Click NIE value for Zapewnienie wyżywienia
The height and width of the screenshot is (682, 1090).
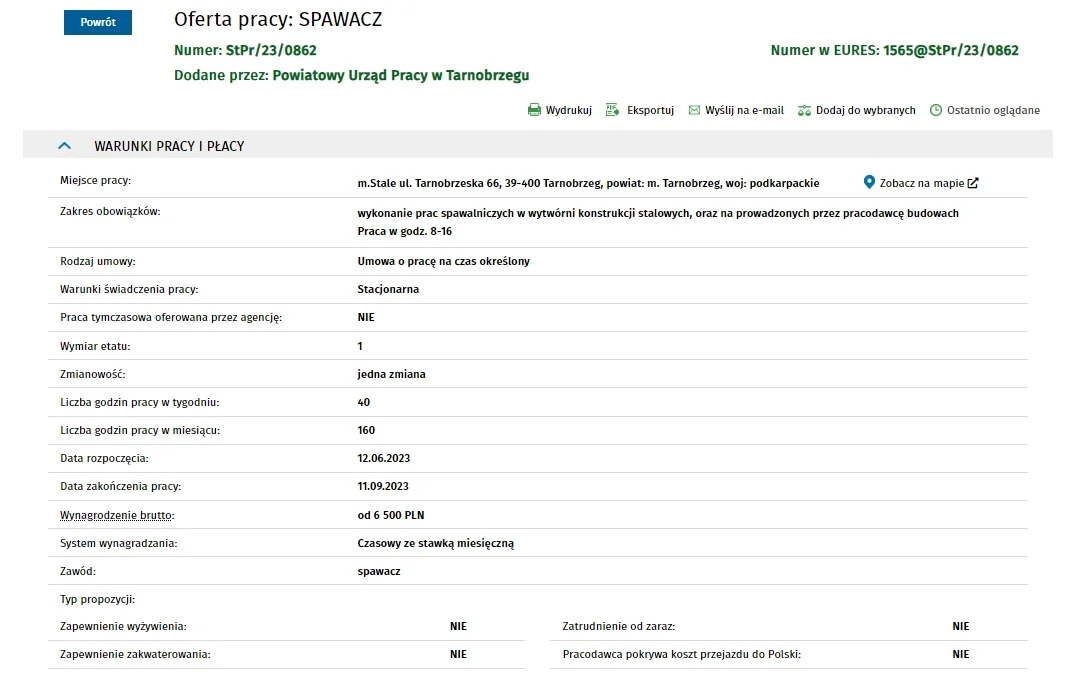(458, 626)
